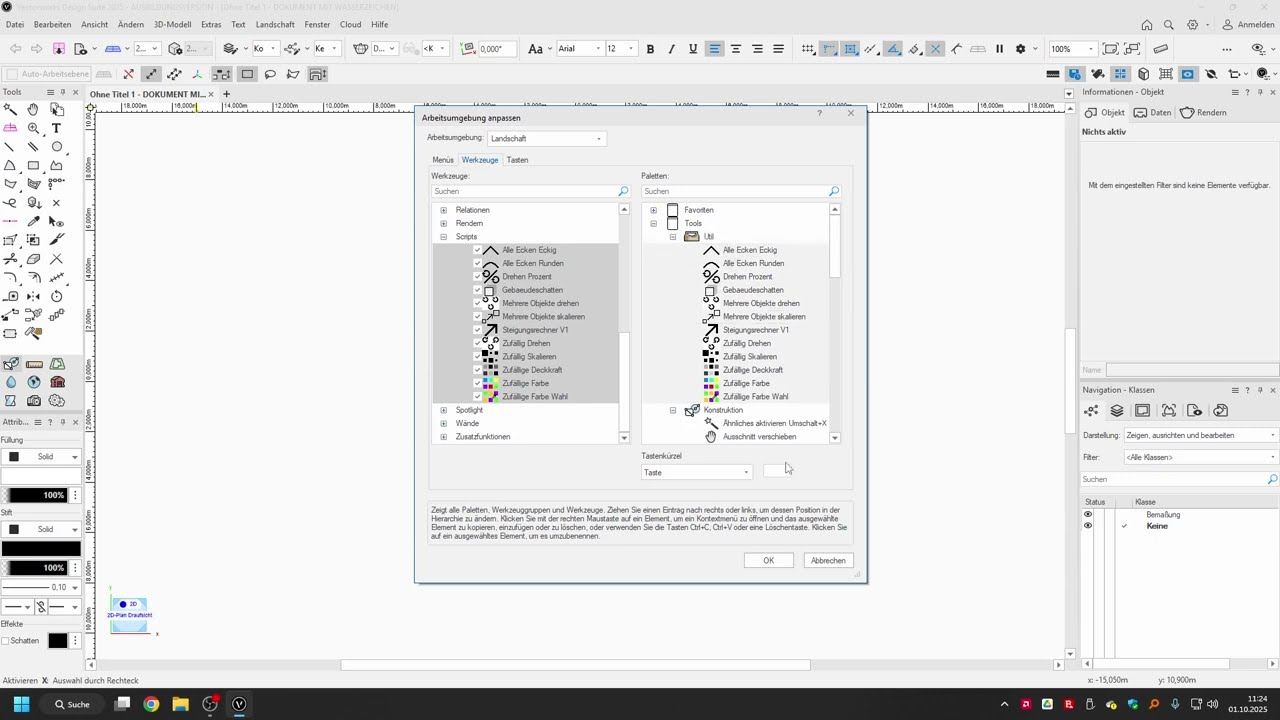Open the Extras menu

[x=211, y=24]
